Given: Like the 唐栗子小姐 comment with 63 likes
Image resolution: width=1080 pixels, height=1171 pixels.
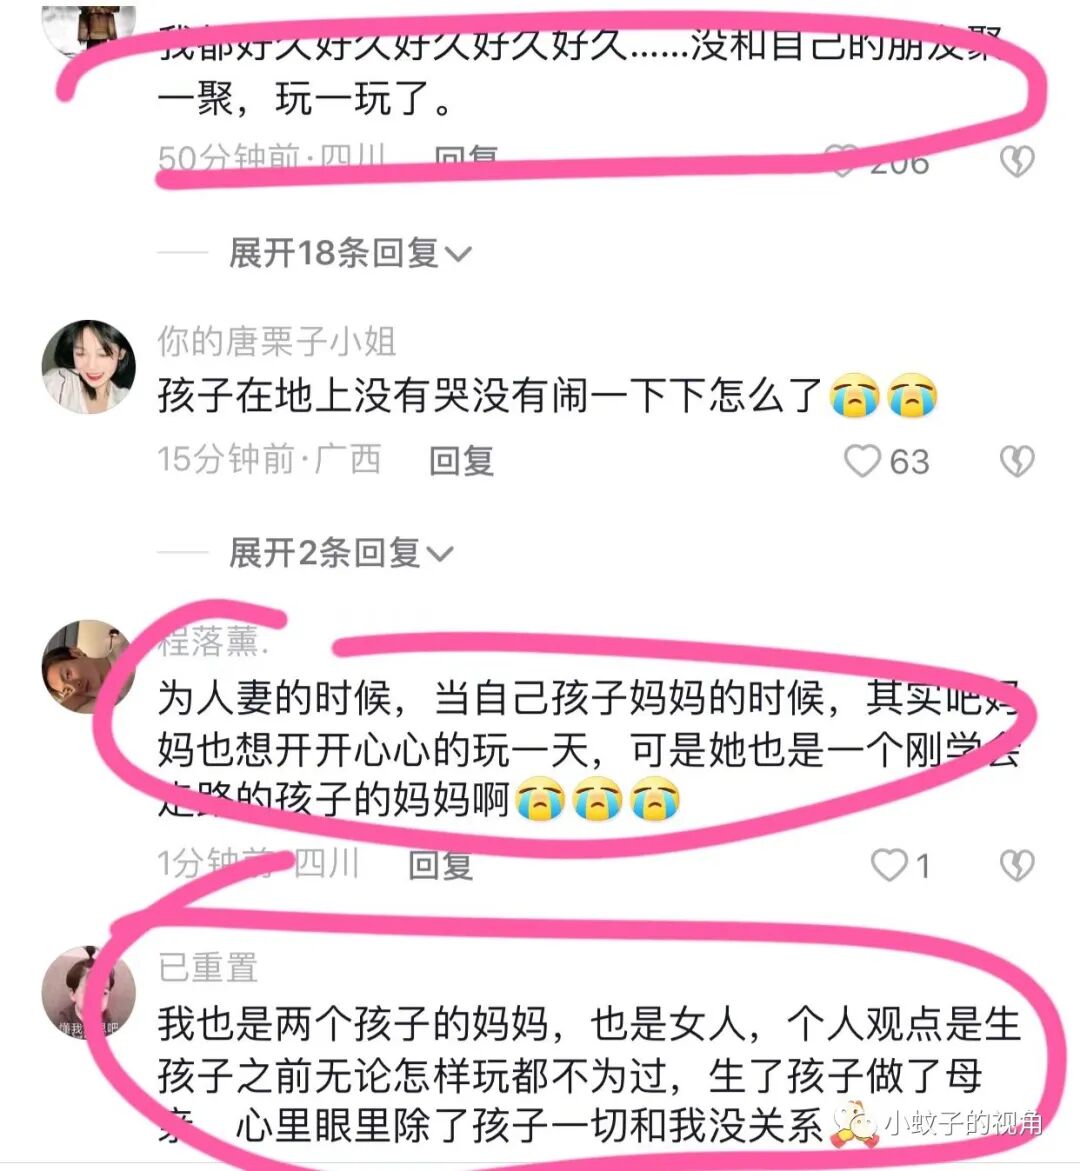Looking at the screenshot, I should click(x=862, y=461).
